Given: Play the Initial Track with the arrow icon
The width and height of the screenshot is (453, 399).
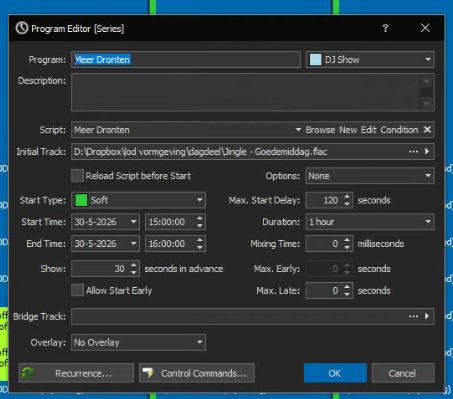Looking at the screenshot, I should (427, 151).
